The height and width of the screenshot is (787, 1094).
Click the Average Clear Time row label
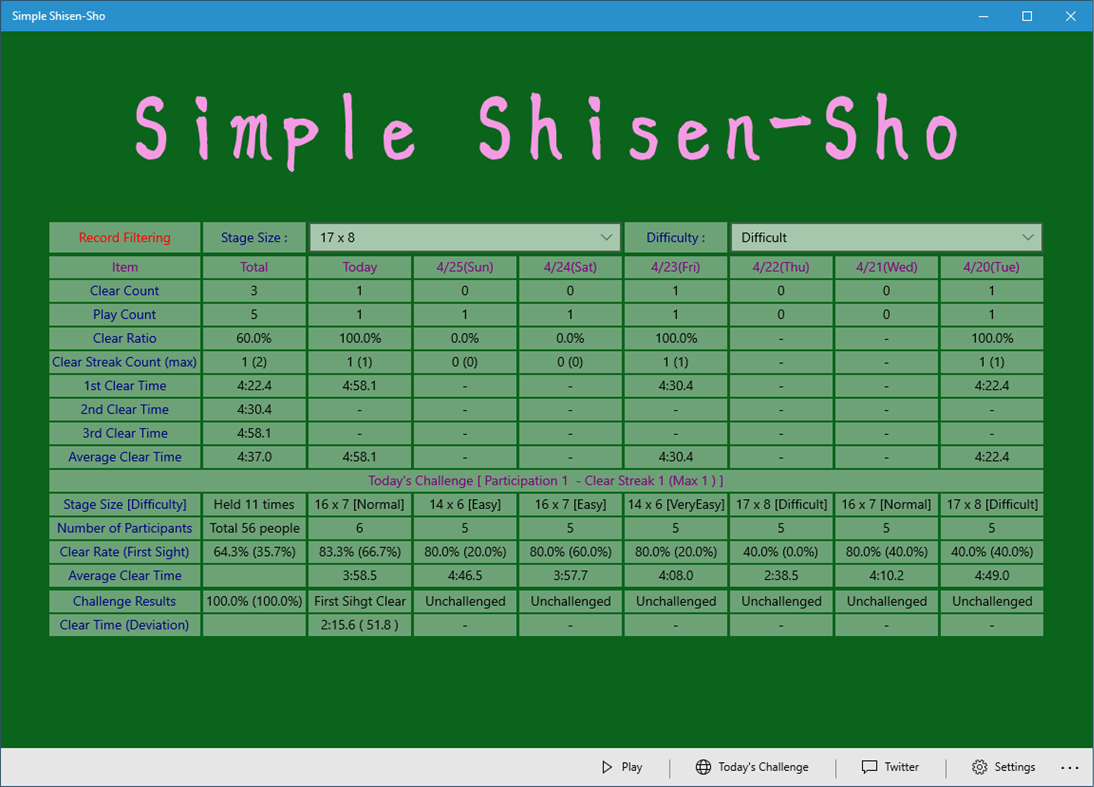124,456
